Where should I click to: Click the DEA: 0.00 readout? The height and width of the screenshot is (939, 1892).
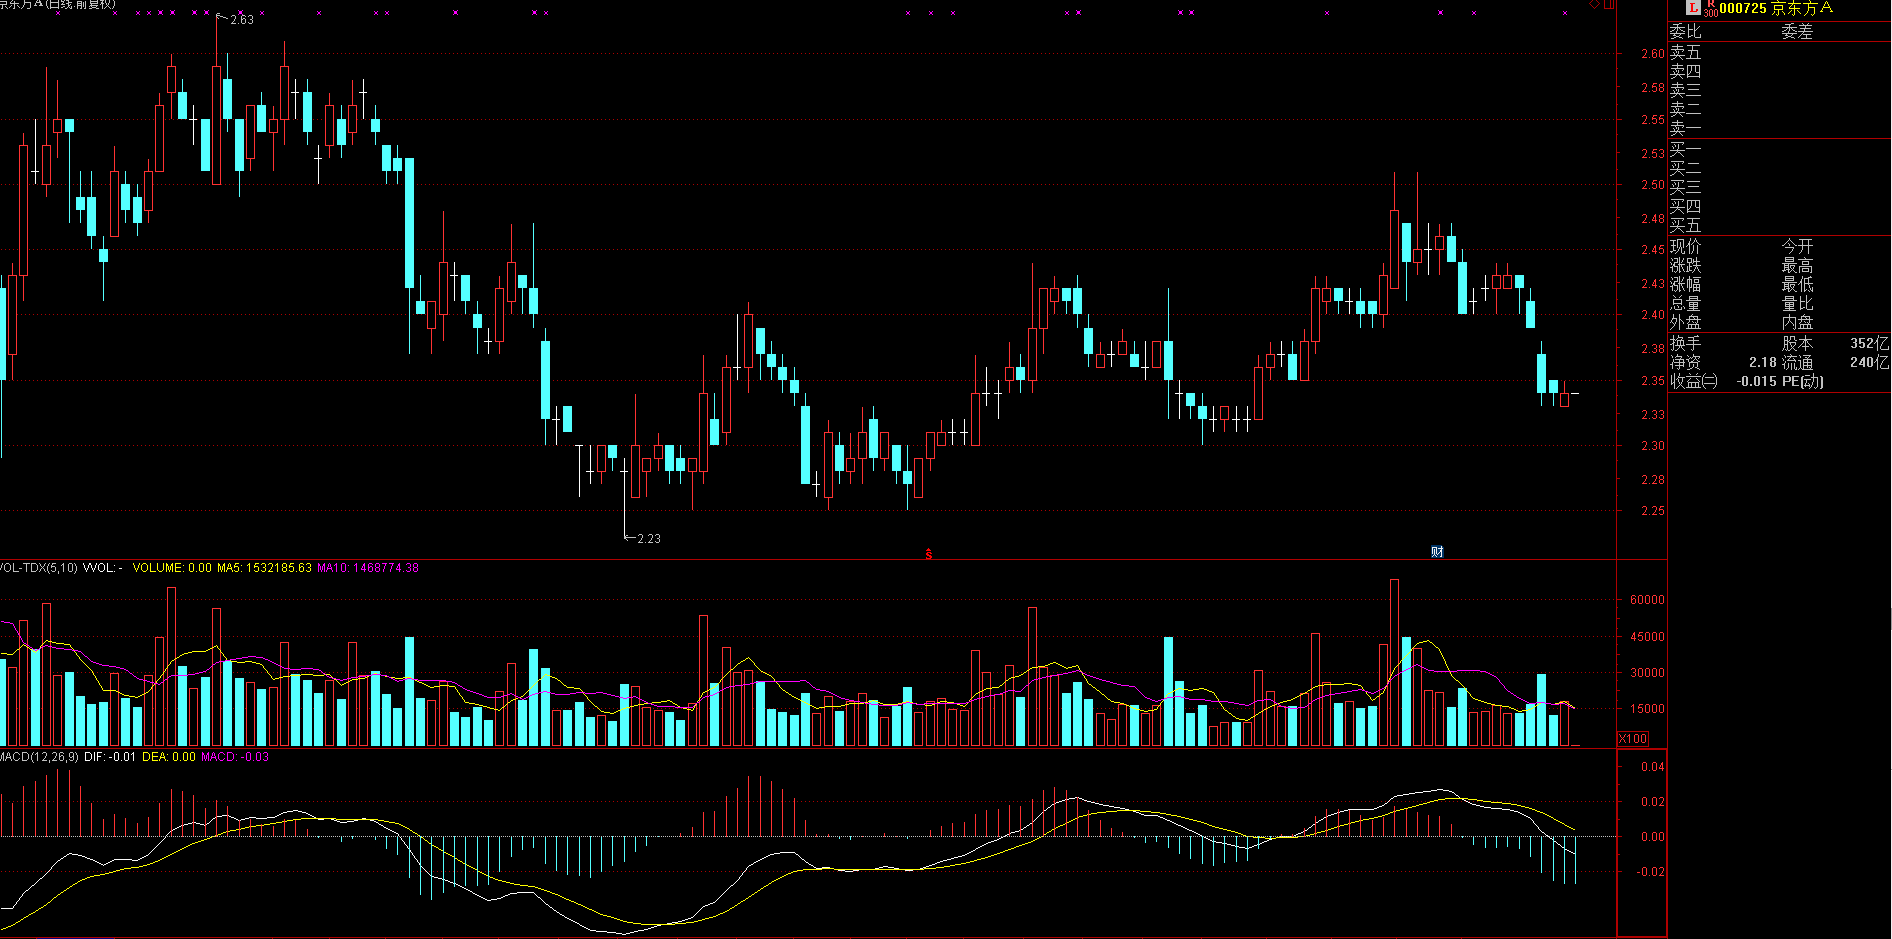pos(169,757)
